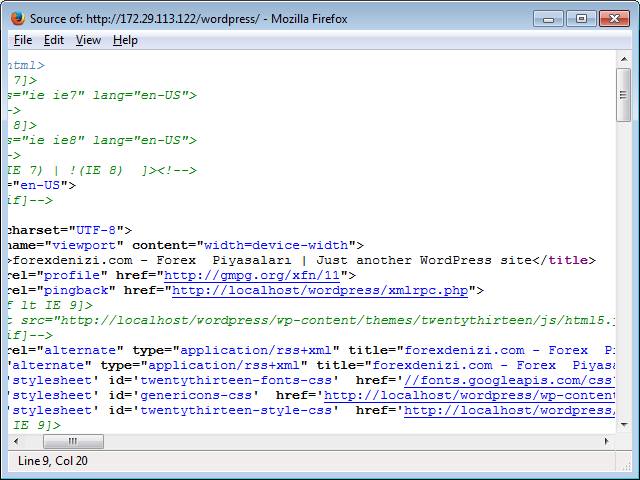Click the horizontal scrollbar left arrow
The image size is (640, 480).
pyautogui.click(x=16, y=441)
